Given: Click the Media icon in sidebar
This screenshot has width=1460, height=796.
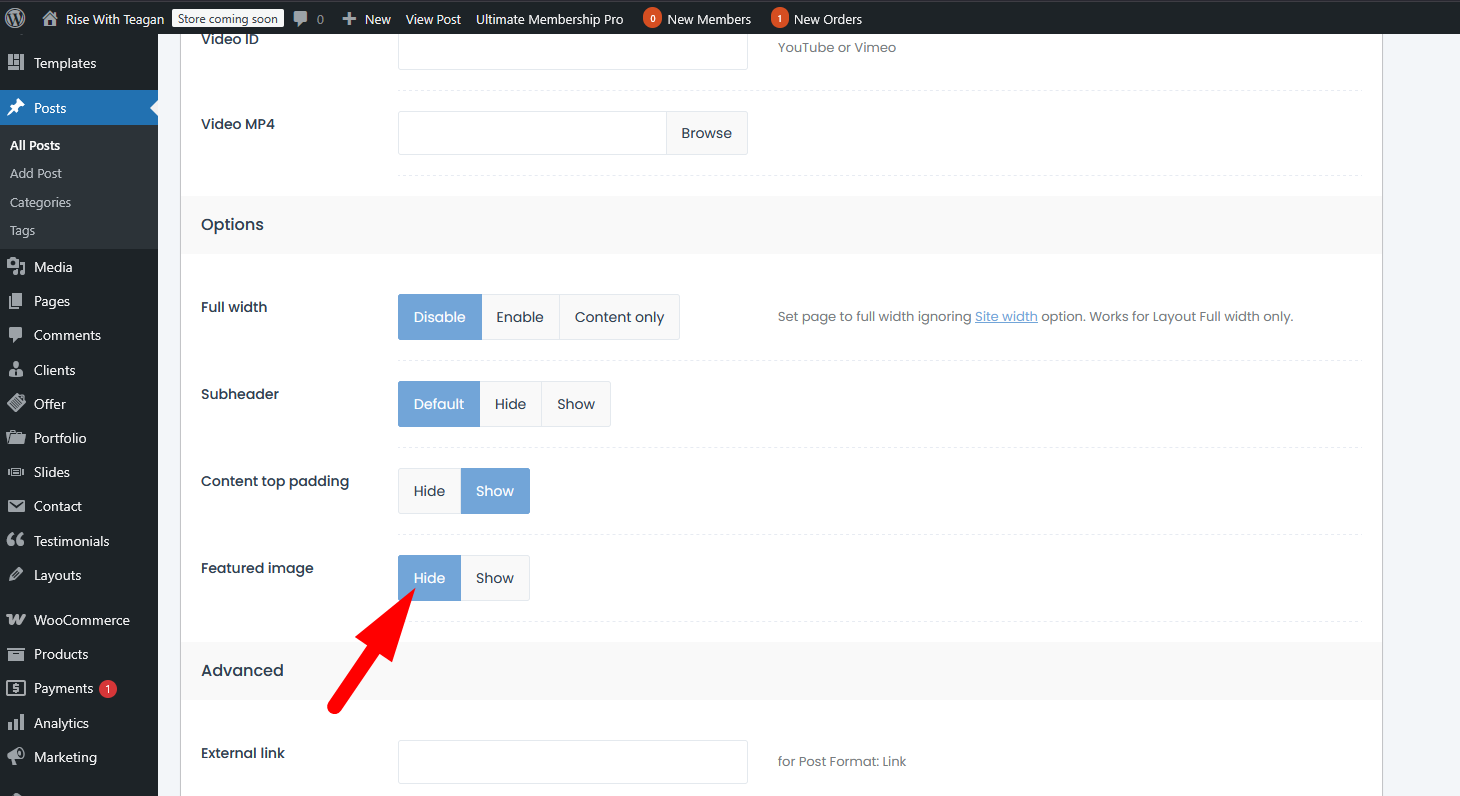Looking at the screenshot, I should [16, 267].
